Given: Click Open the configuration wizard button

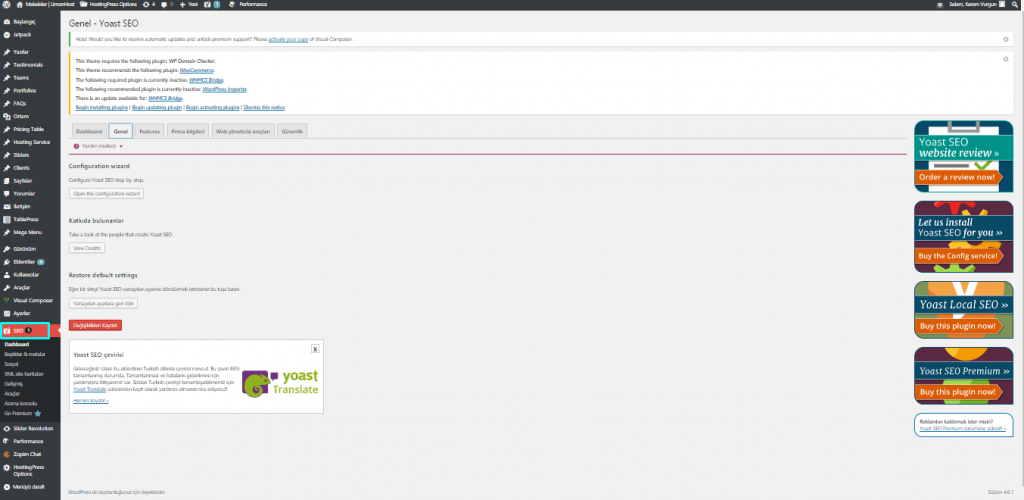Looking at the screenshot, I should pyautogui.click(x=106, y=194).
